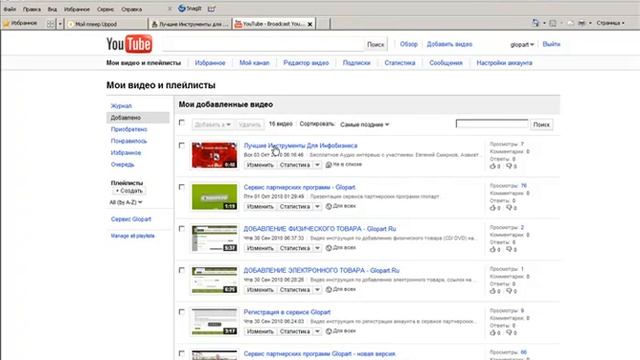
Task: Click Изменить for Лучшие Инструменты video
Action: (x=260, y=165)
